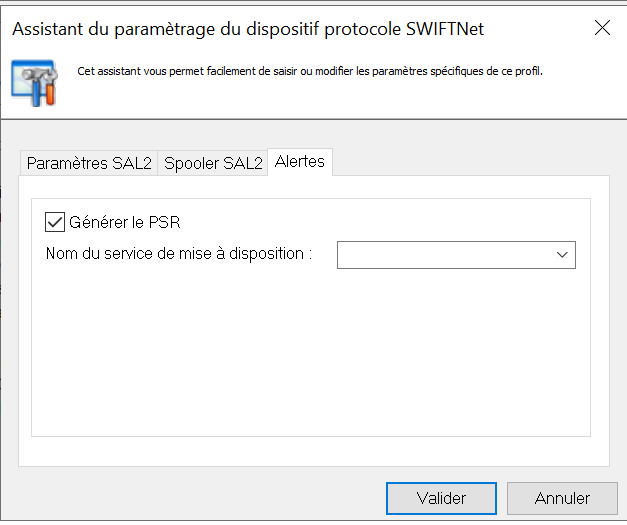Click empty title bar space left of close button
The image size is (627, 525).
(540, 29)
